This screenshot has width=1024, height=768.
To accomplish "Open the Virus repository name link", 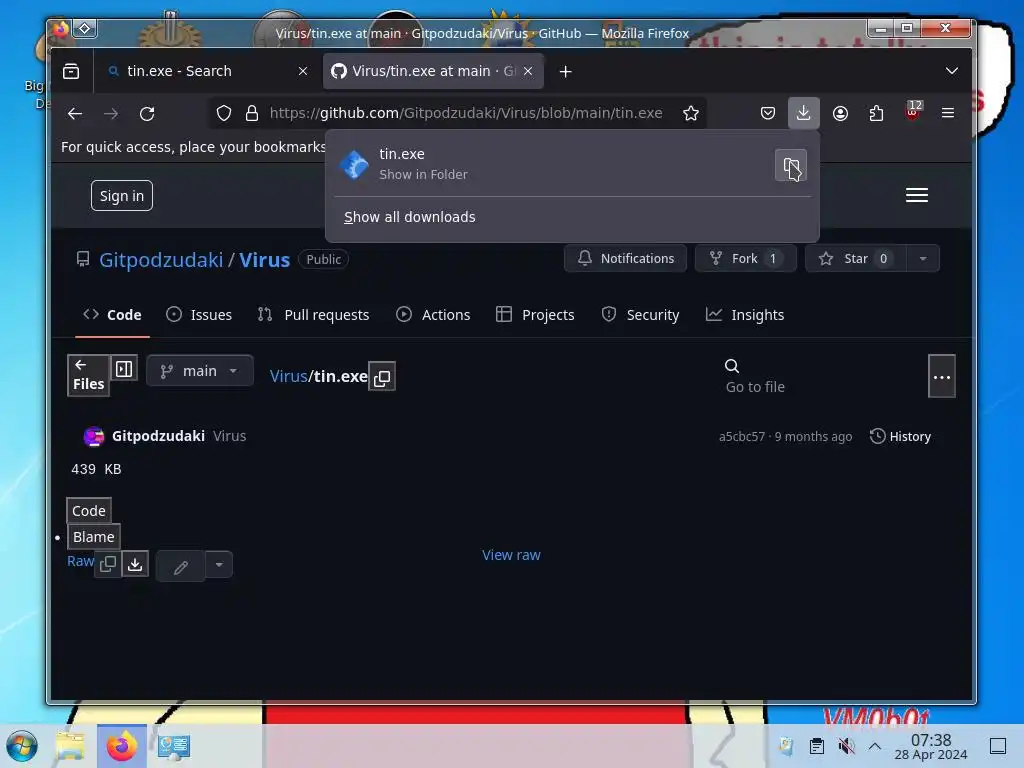I will (264, 260).
